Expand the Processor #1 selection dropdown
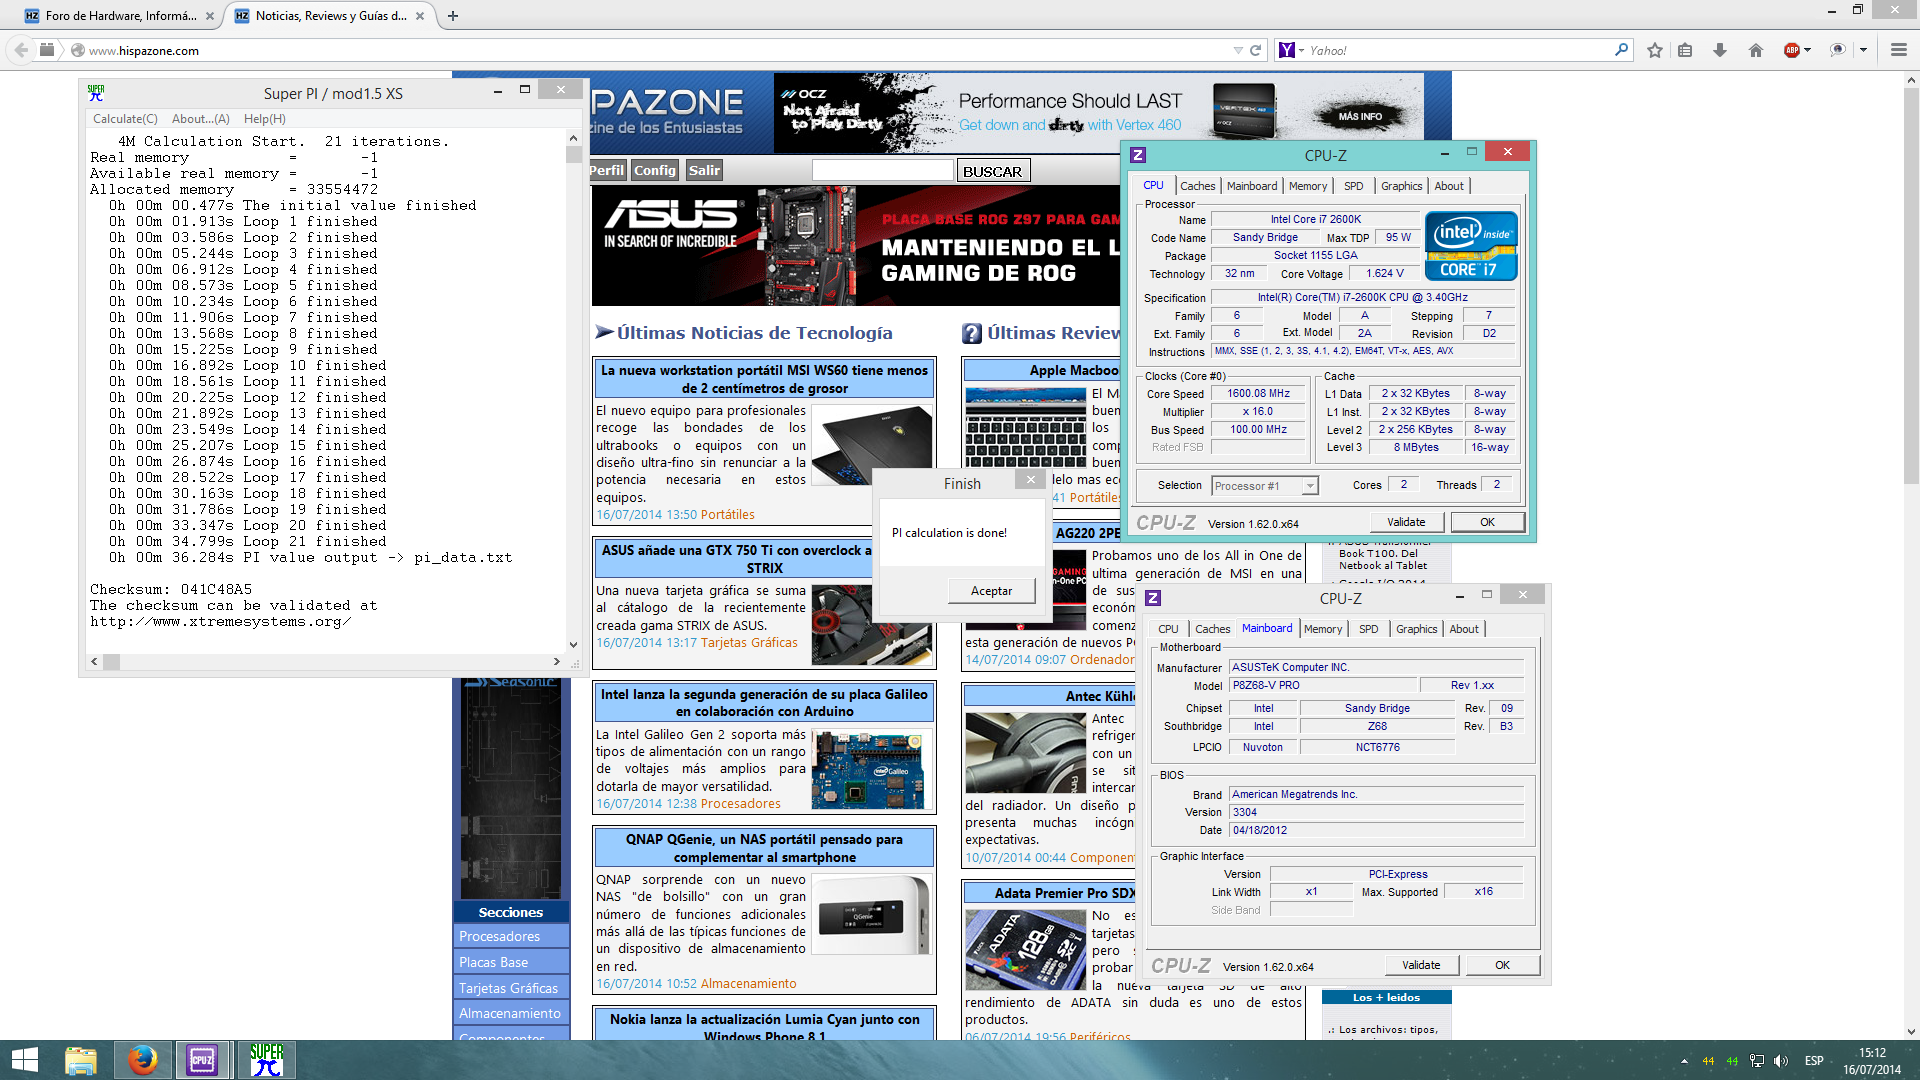The height and width of the screenshot is (1080, 1920). coord(1310,486)
